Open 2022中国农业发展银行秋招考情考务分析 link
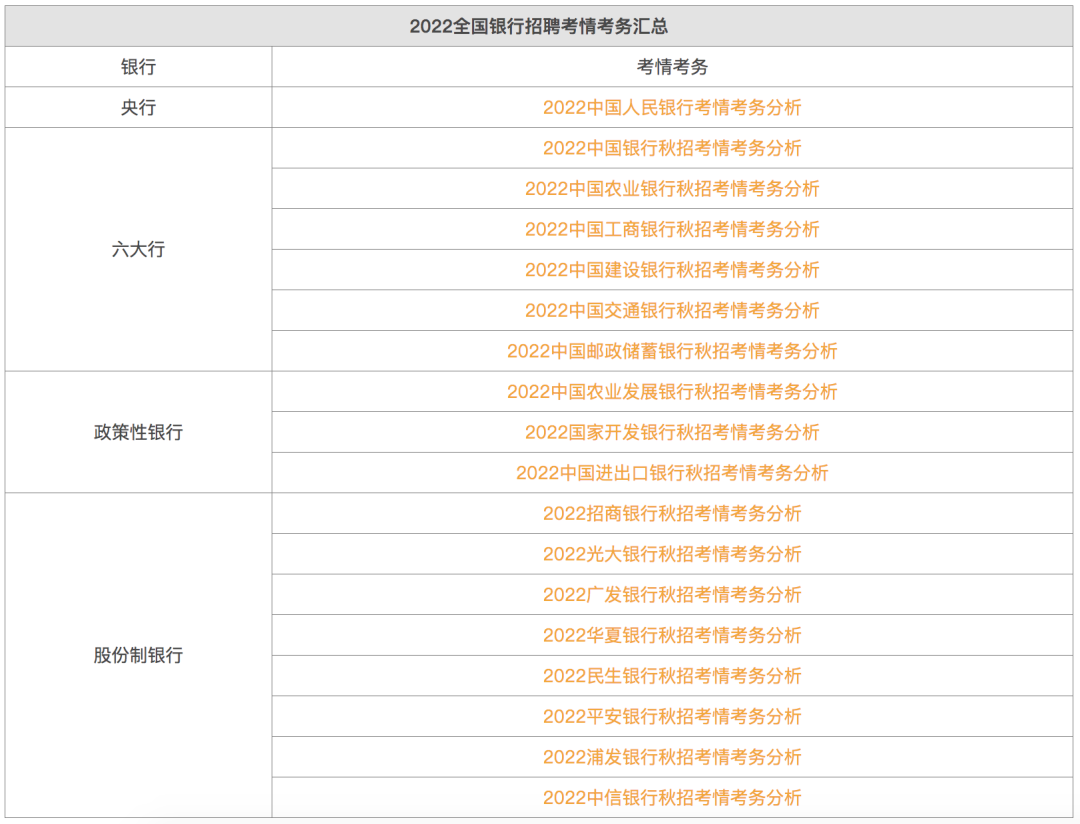 [672, 392]
